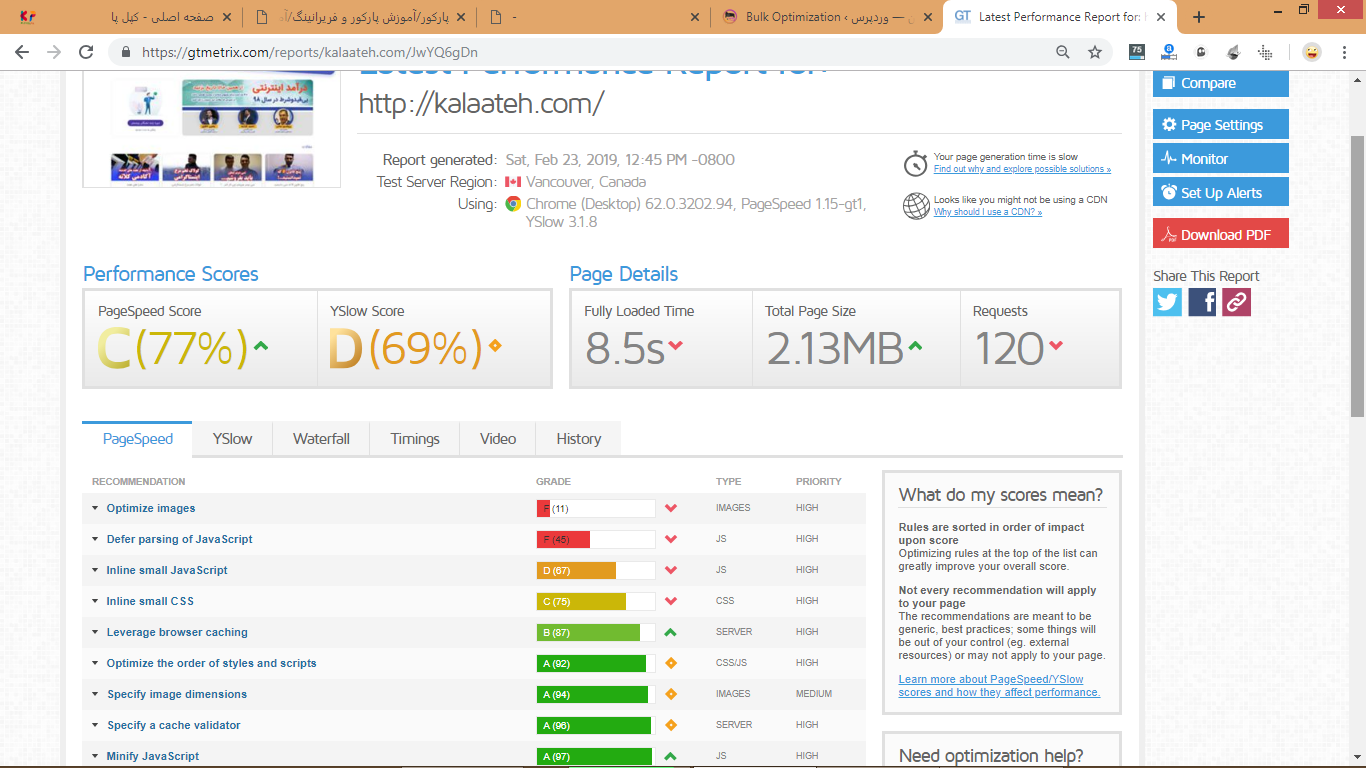Close the Bulk Optimization tab
Viewport: 1366px width, 768px height.
tap(929, 17)
